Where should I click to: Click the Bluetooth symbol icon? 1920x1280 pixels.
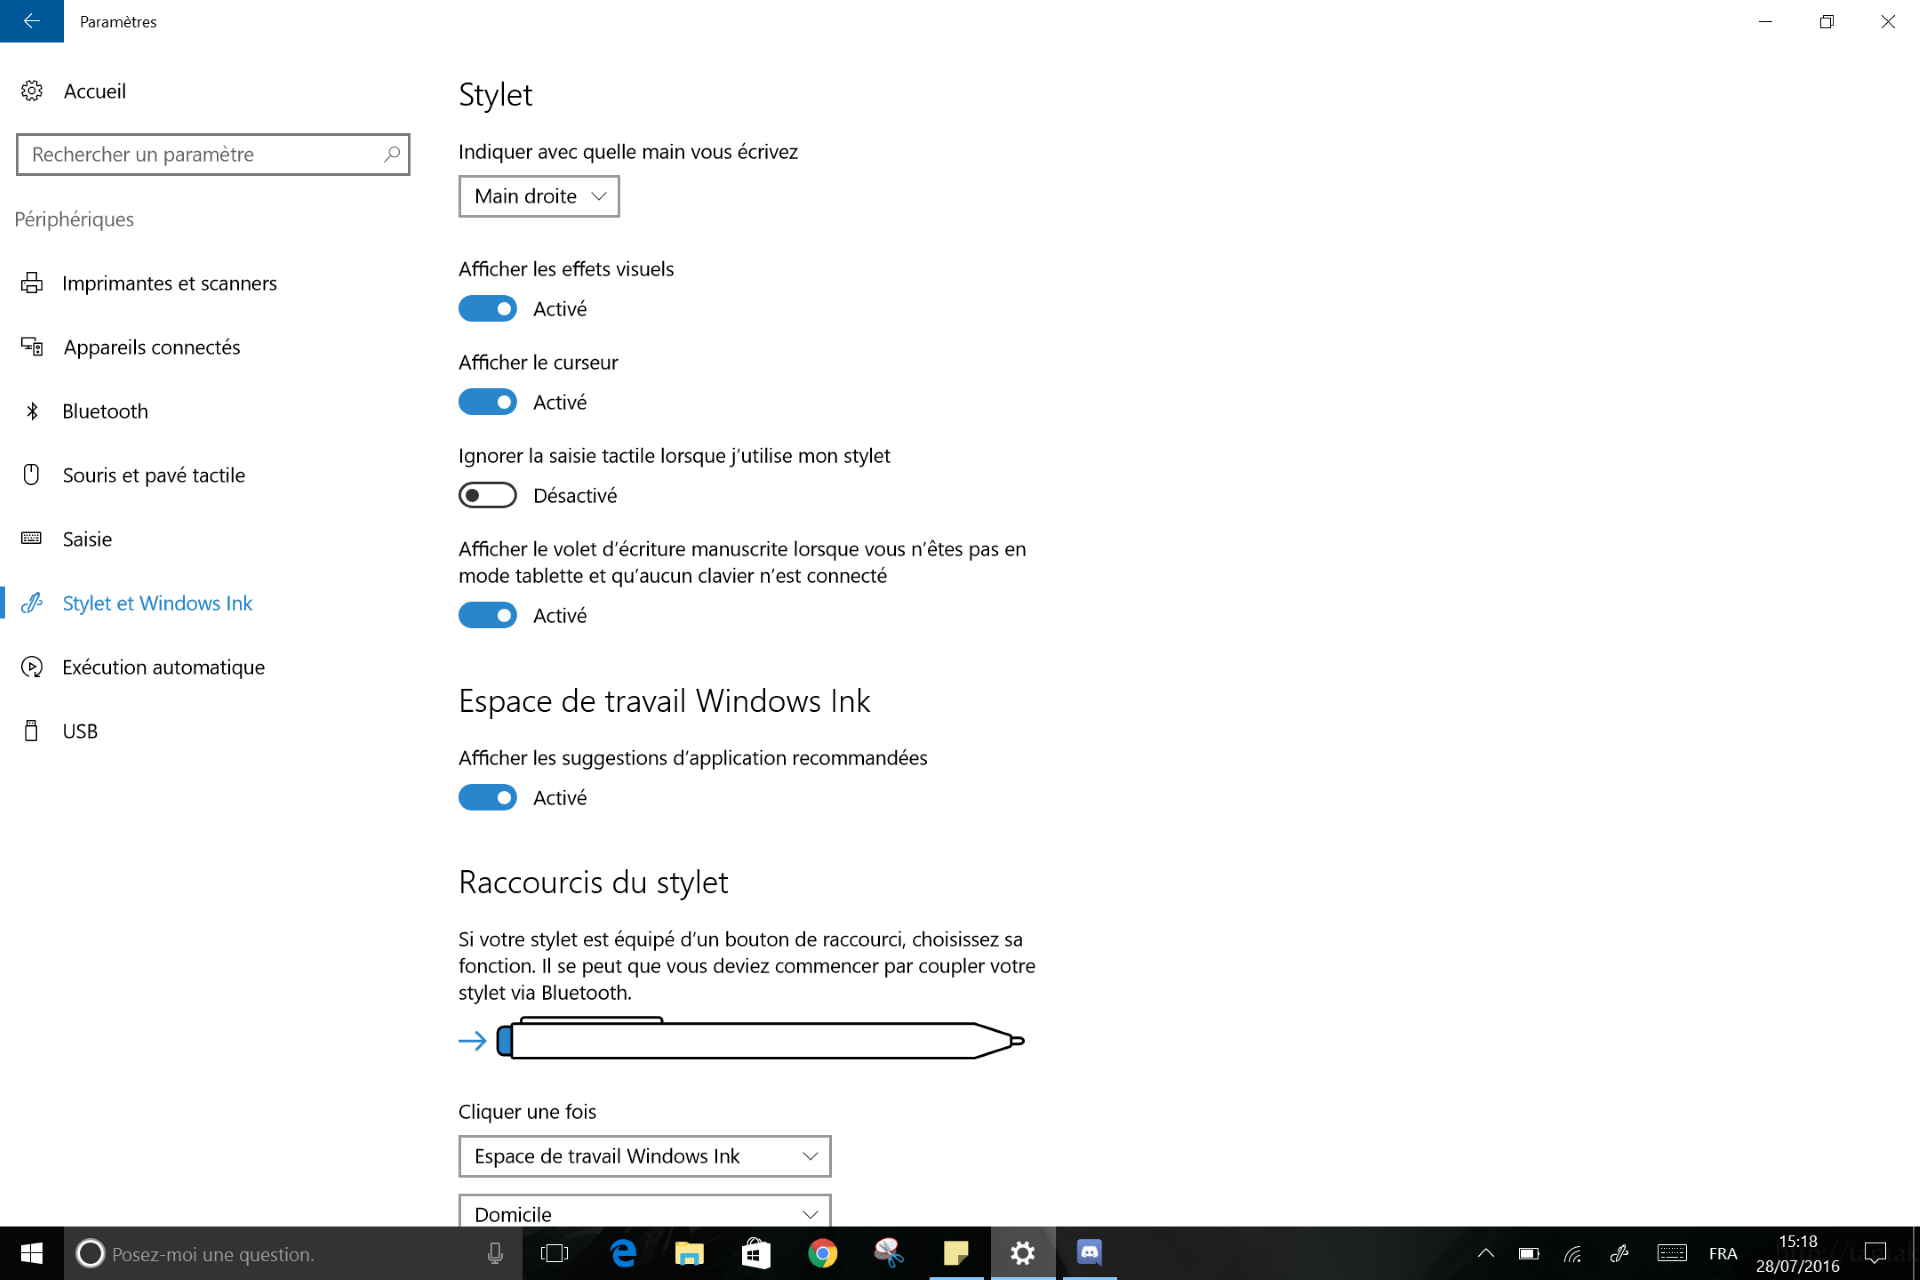32,411
